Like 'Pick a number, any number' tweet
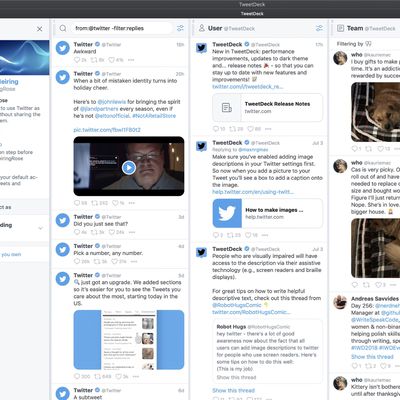This screenshot has height=400, width=400. click(x=114, y=261)
